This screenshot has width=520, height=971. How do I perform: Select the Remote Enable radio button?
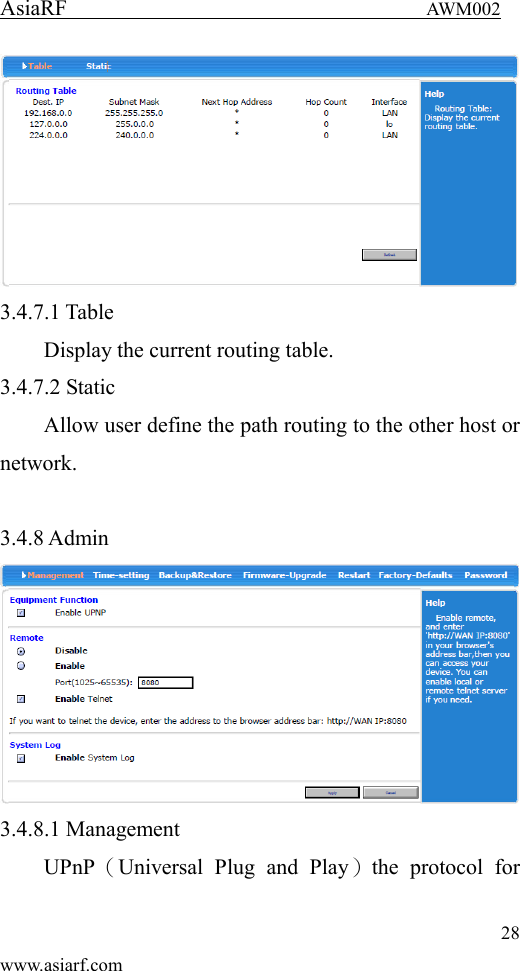point(21,666)
